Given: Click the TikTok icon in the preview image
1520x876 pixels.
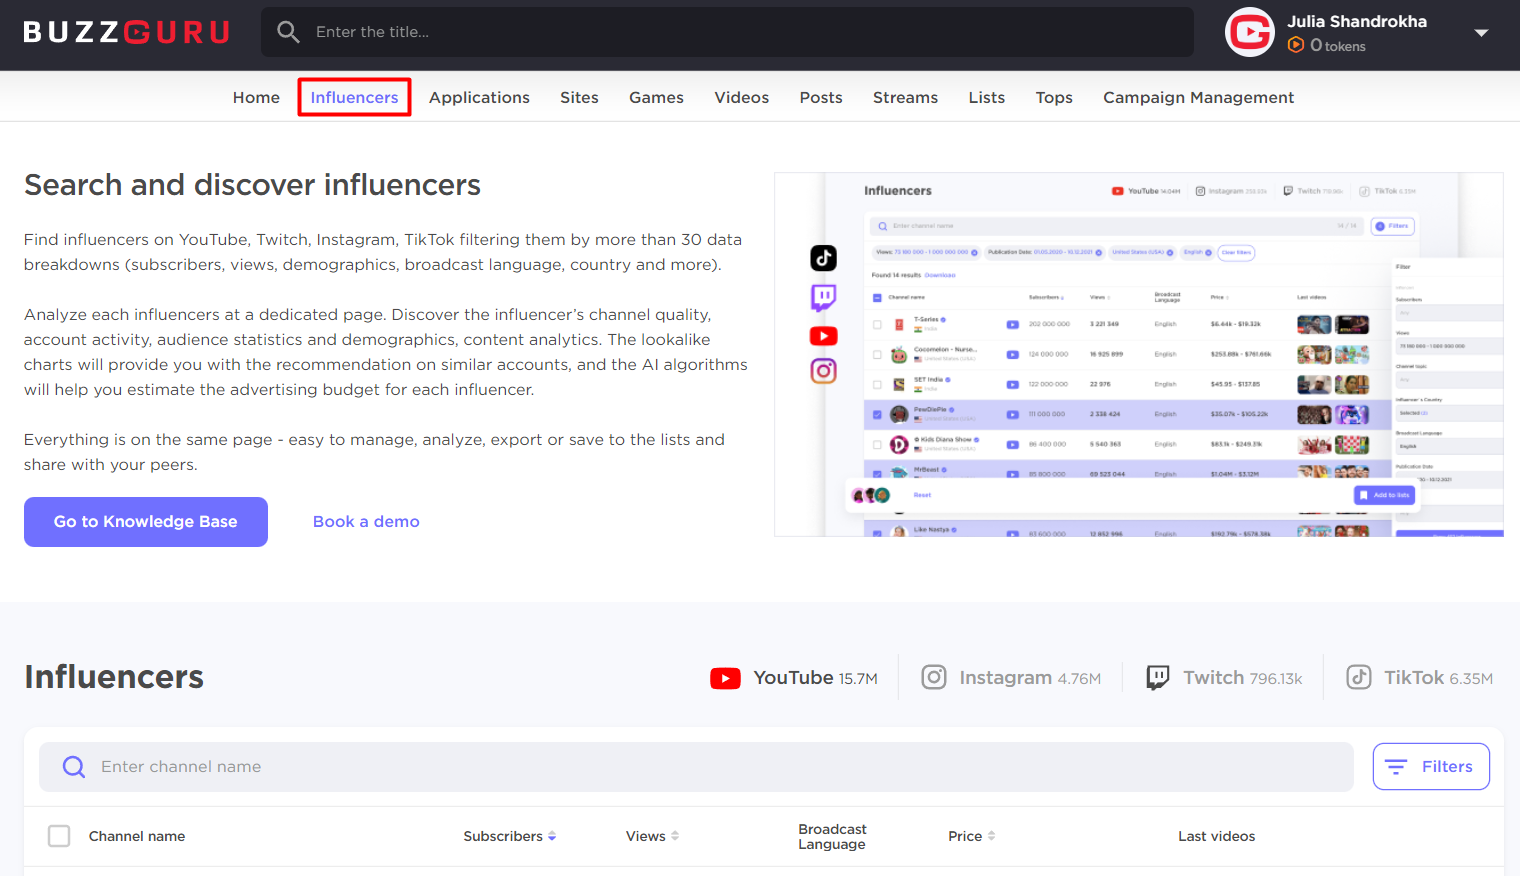Looking at the screenshot, I should (x=823, y=258).
